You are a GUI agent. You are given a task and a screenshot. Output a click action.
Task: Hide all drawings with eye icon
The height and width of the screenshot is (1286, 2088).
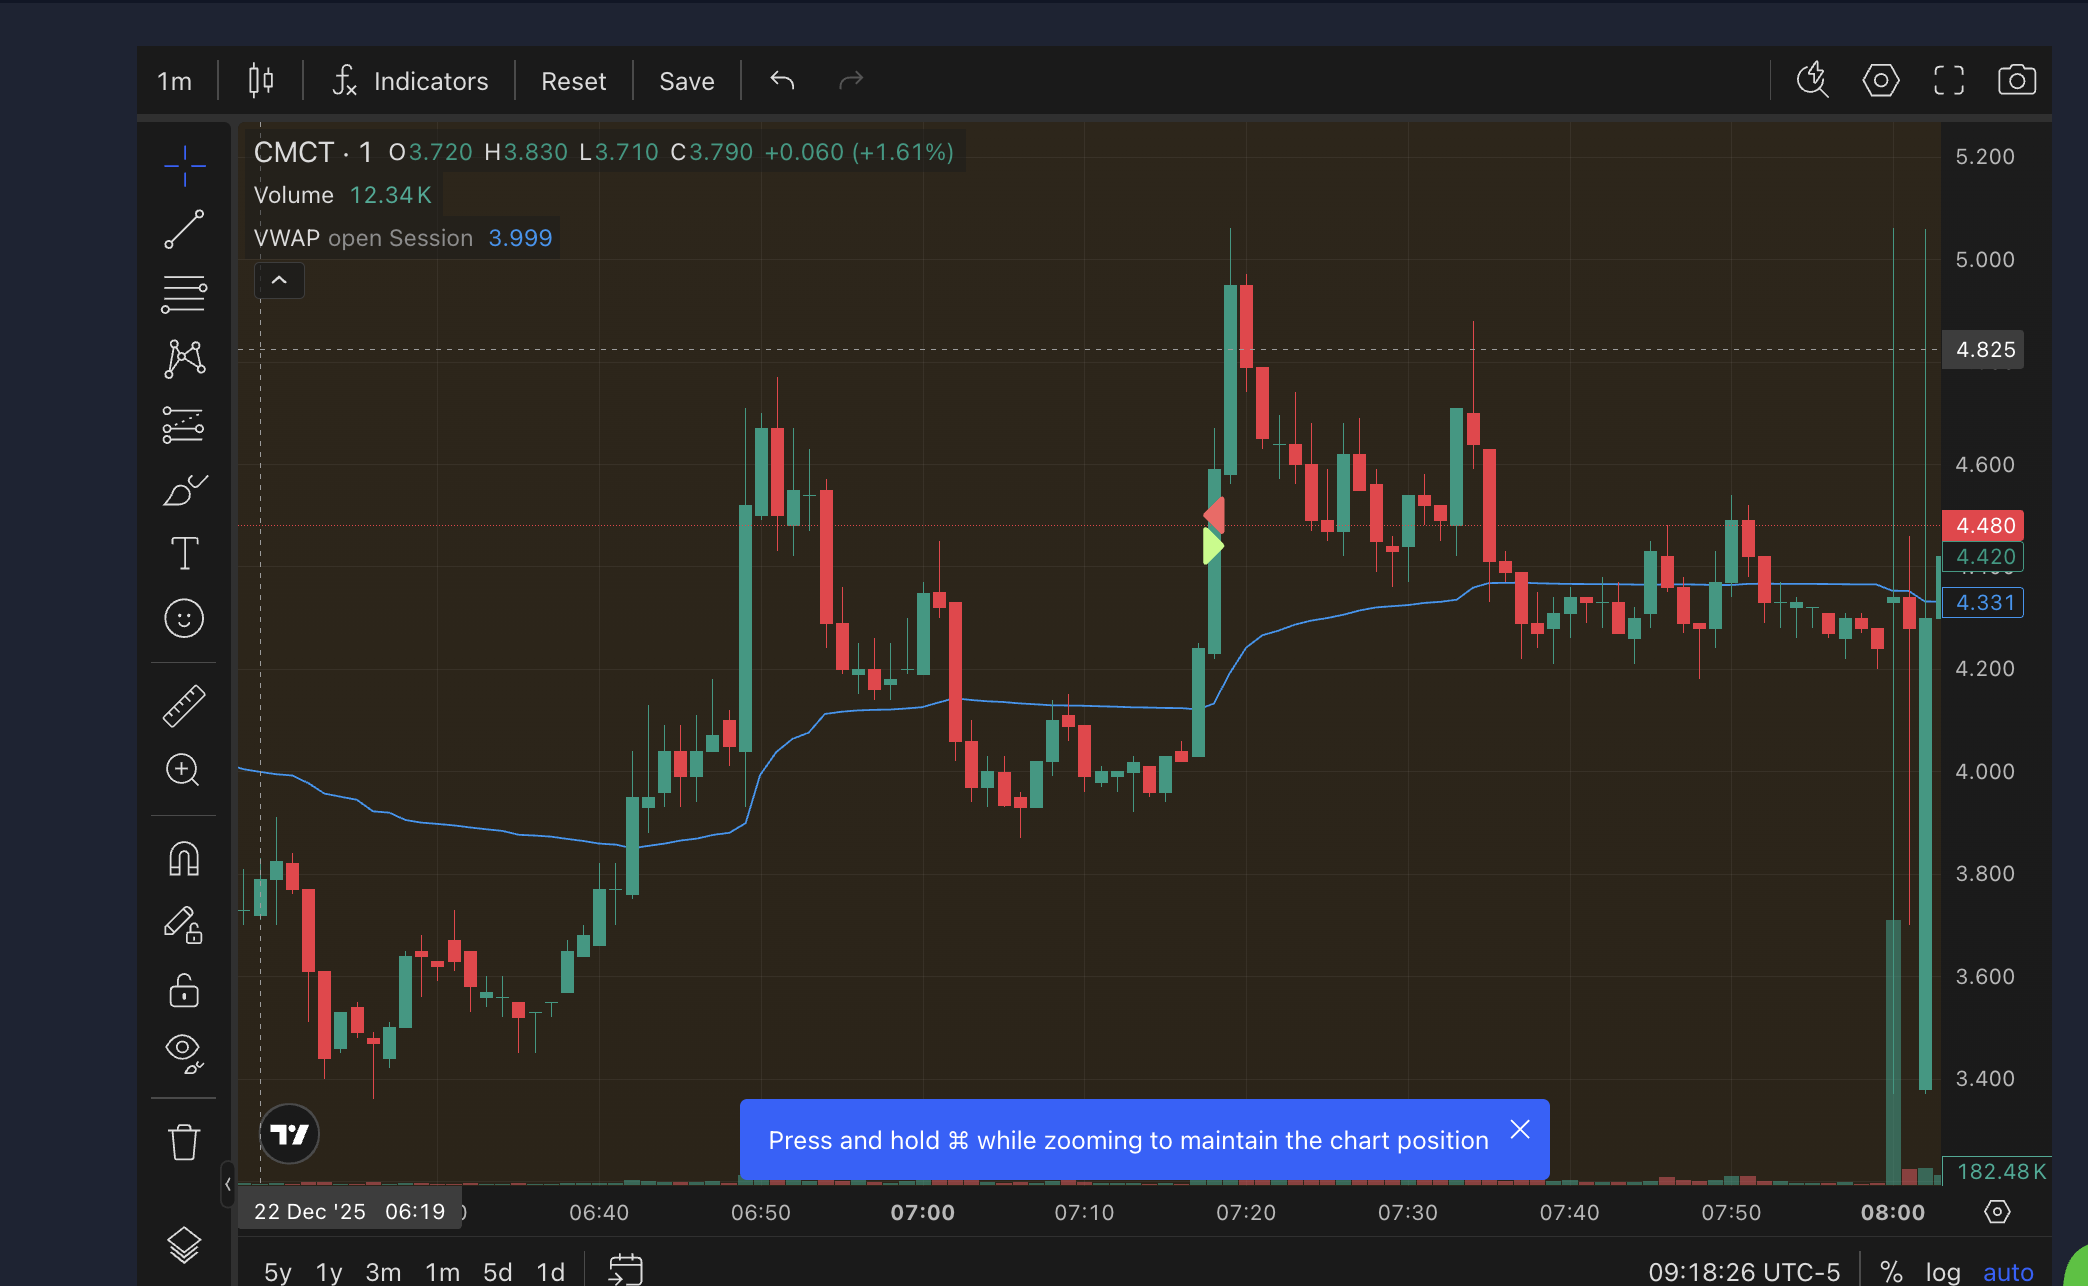[184, 1052]
